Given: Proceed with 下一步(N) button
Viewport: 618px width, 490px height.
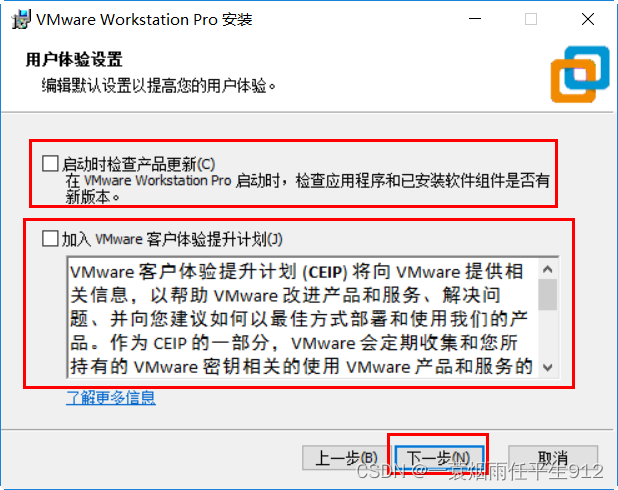Looking at the screenshot, I should (x=439, y=458).
